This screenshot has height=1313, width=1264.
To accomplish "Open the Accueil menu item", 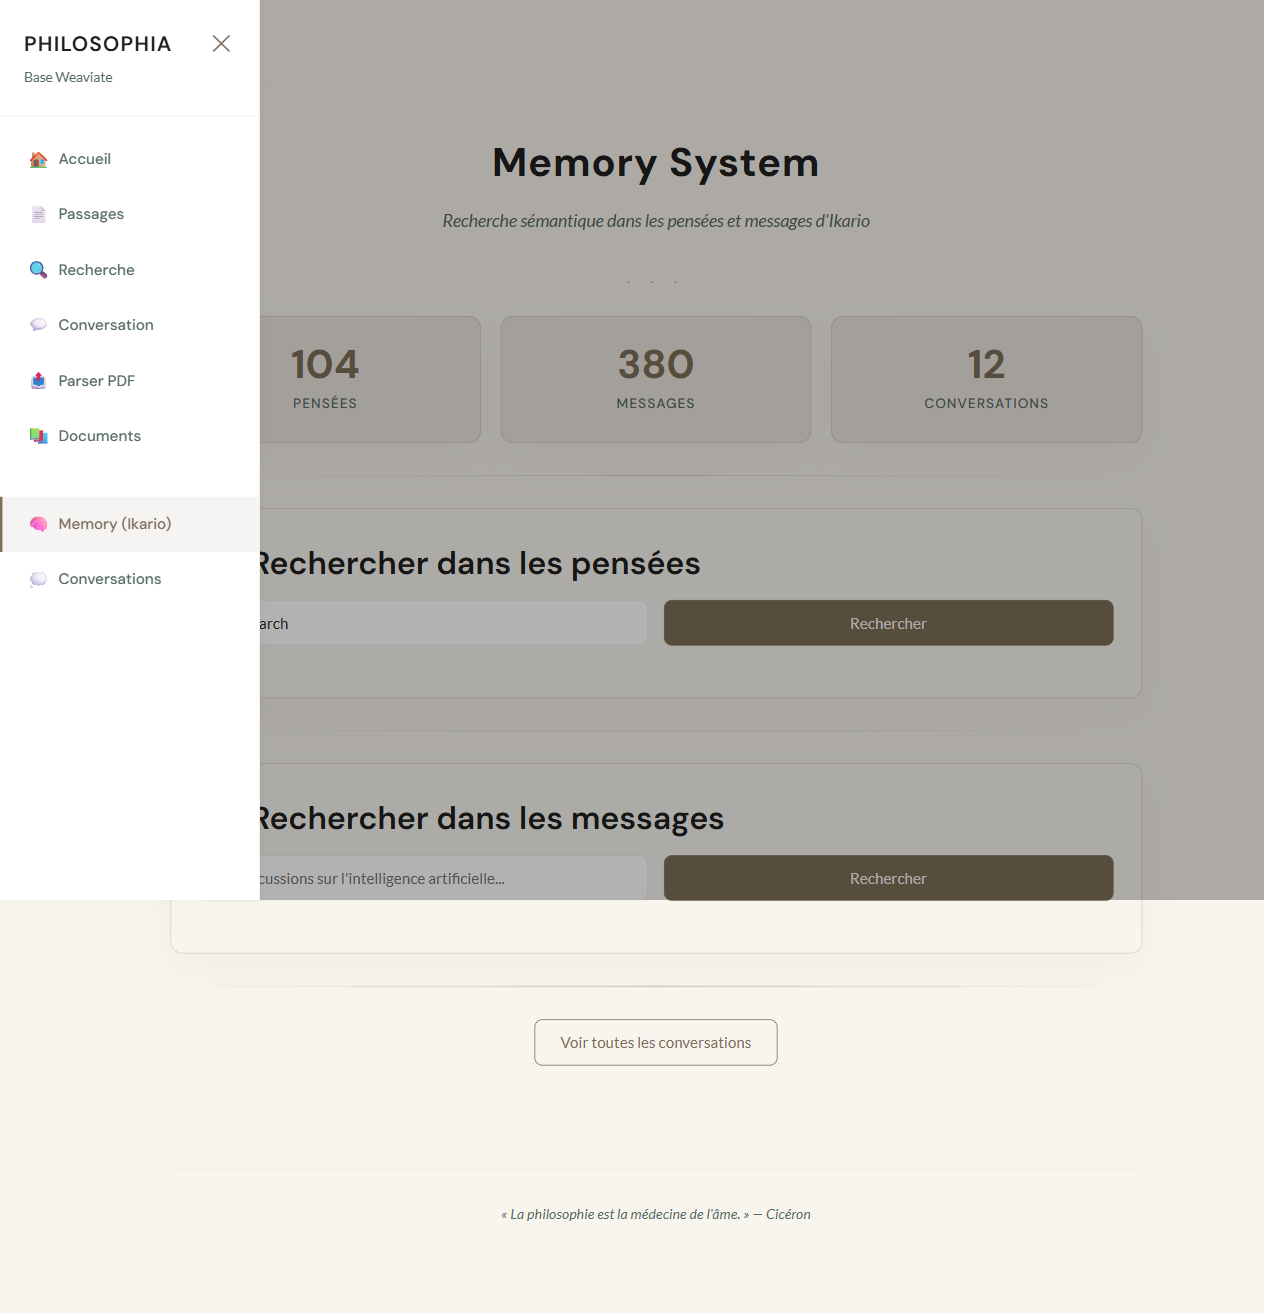I will coord(85,159).
